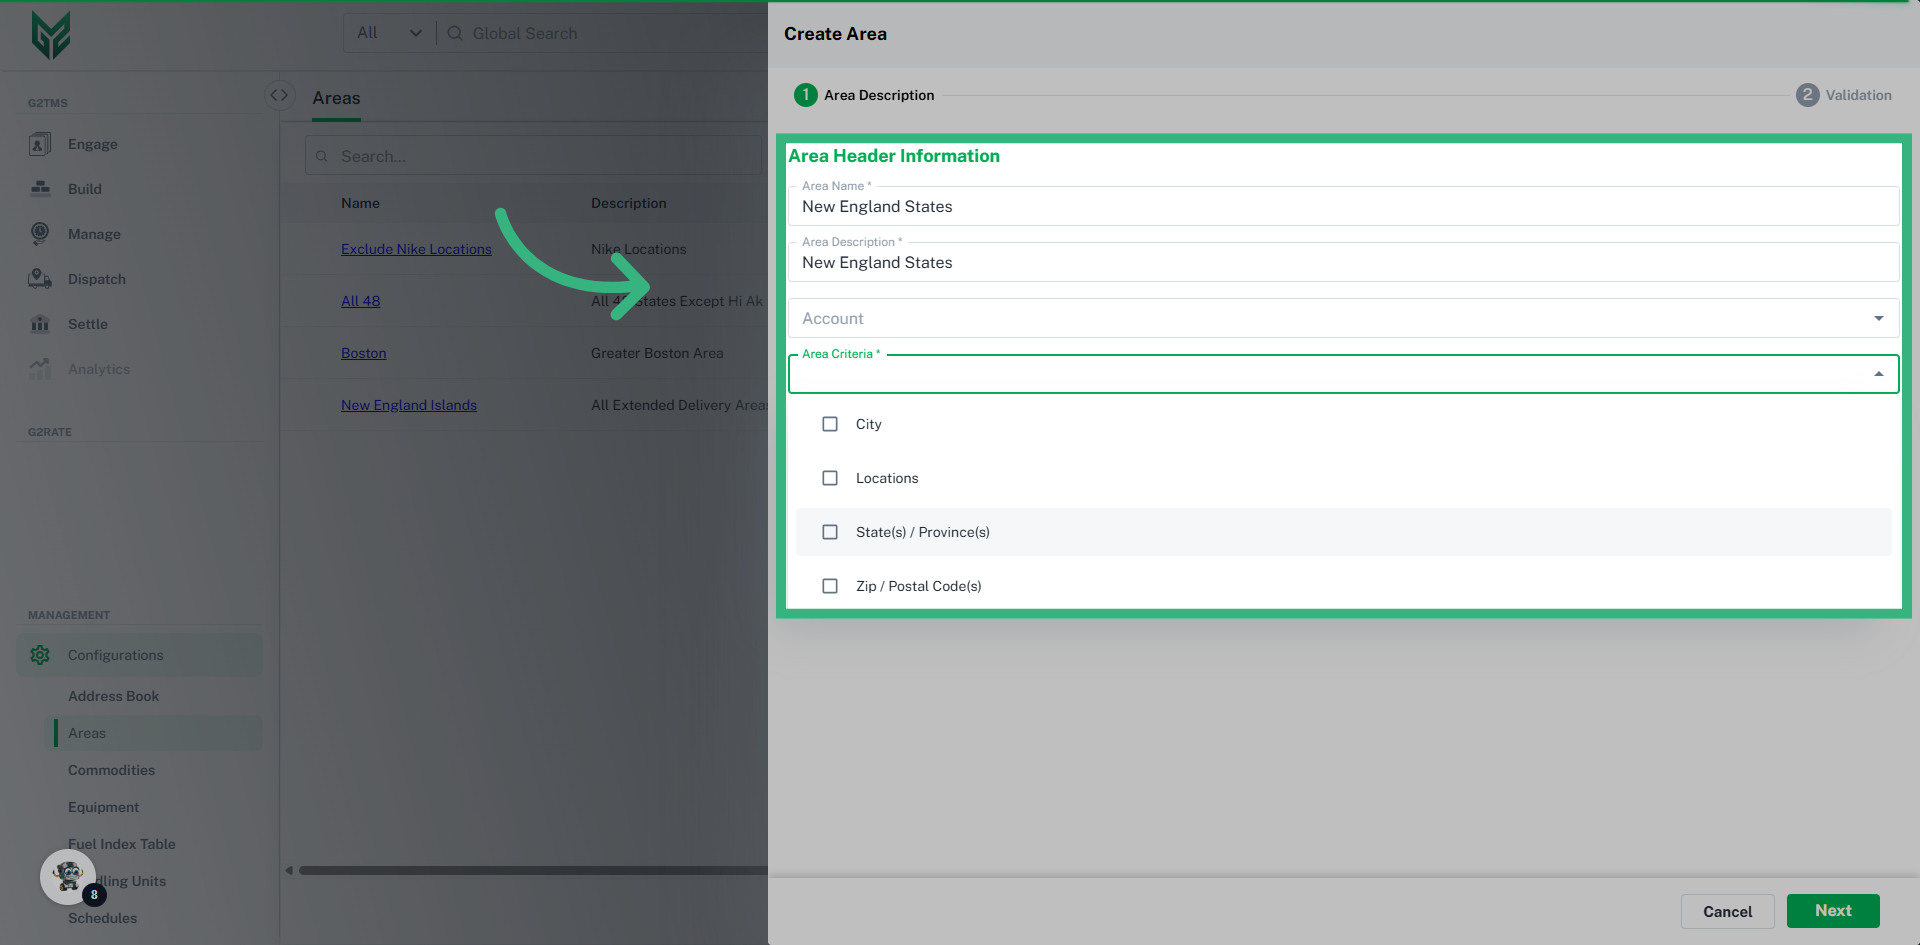Switch to the Areas tab
The image size is (1920, 945).
point(336,97)
